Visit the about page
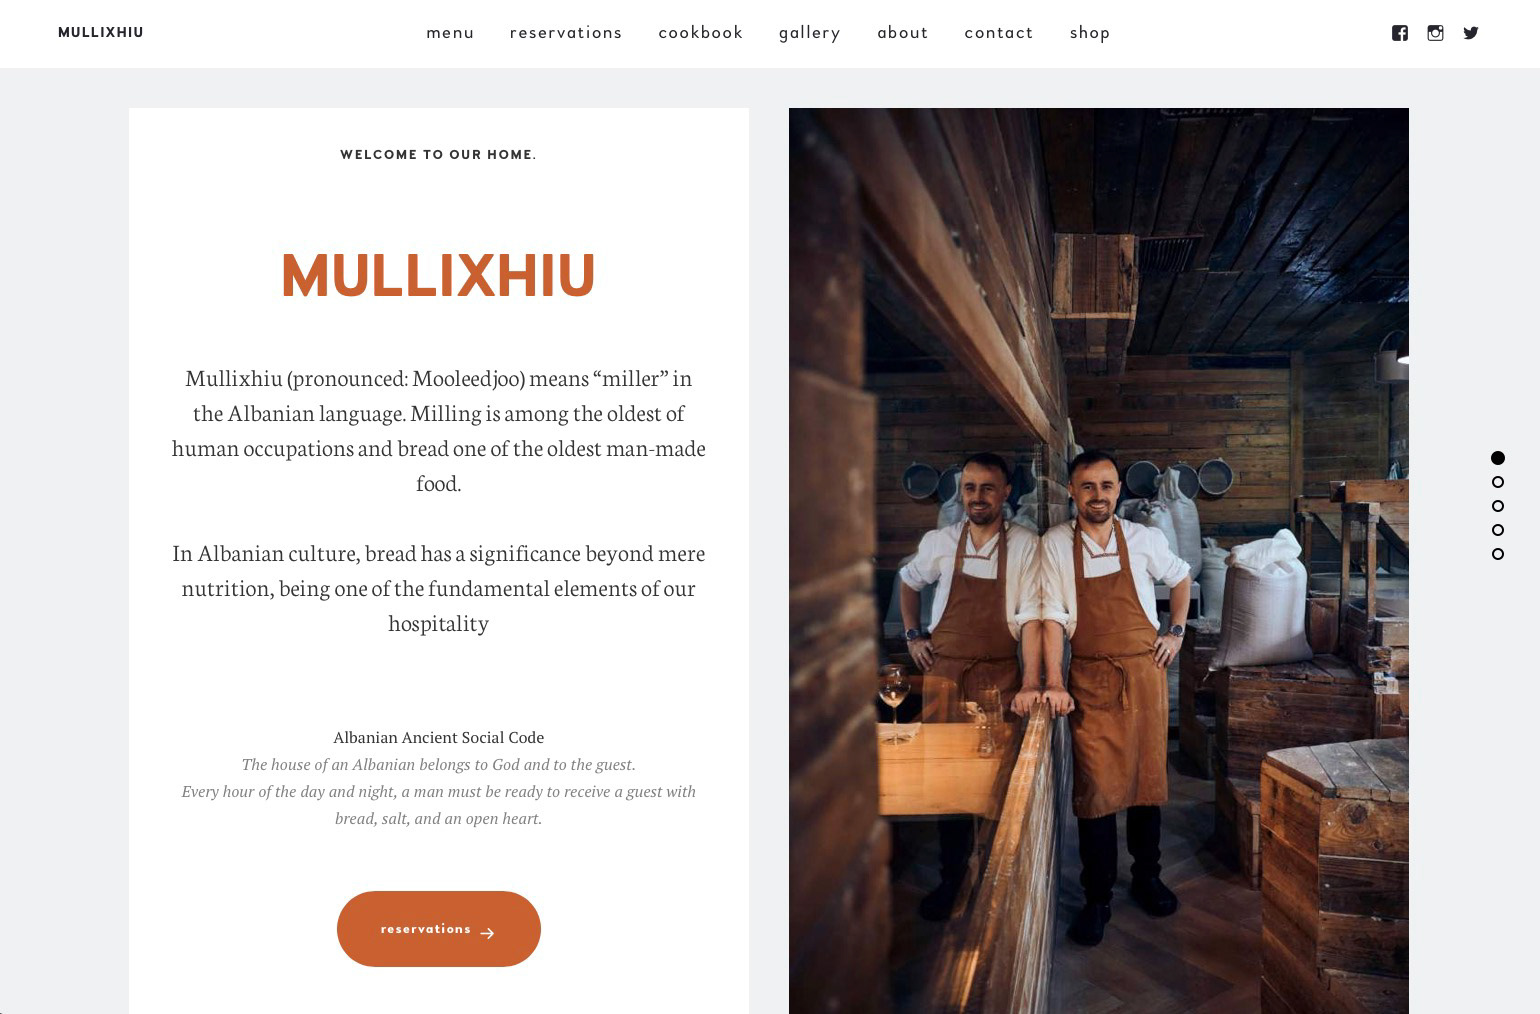Image resolution: width=1540 pixels, height=1014 pixels. (903, 33)
